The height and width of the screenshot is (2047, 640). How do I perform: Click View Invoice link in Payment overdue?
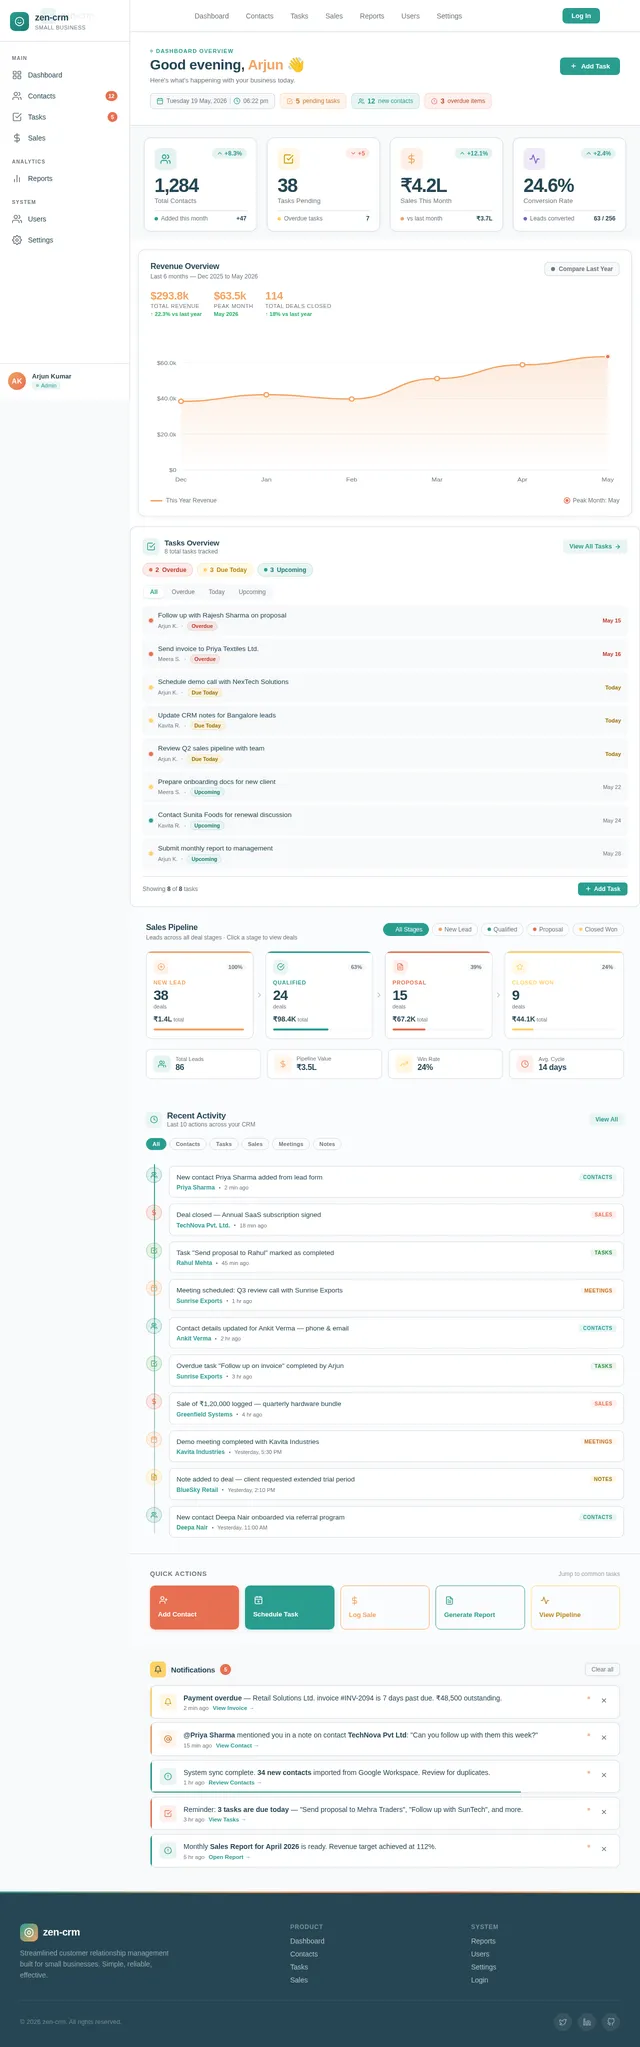point(233,1708)
